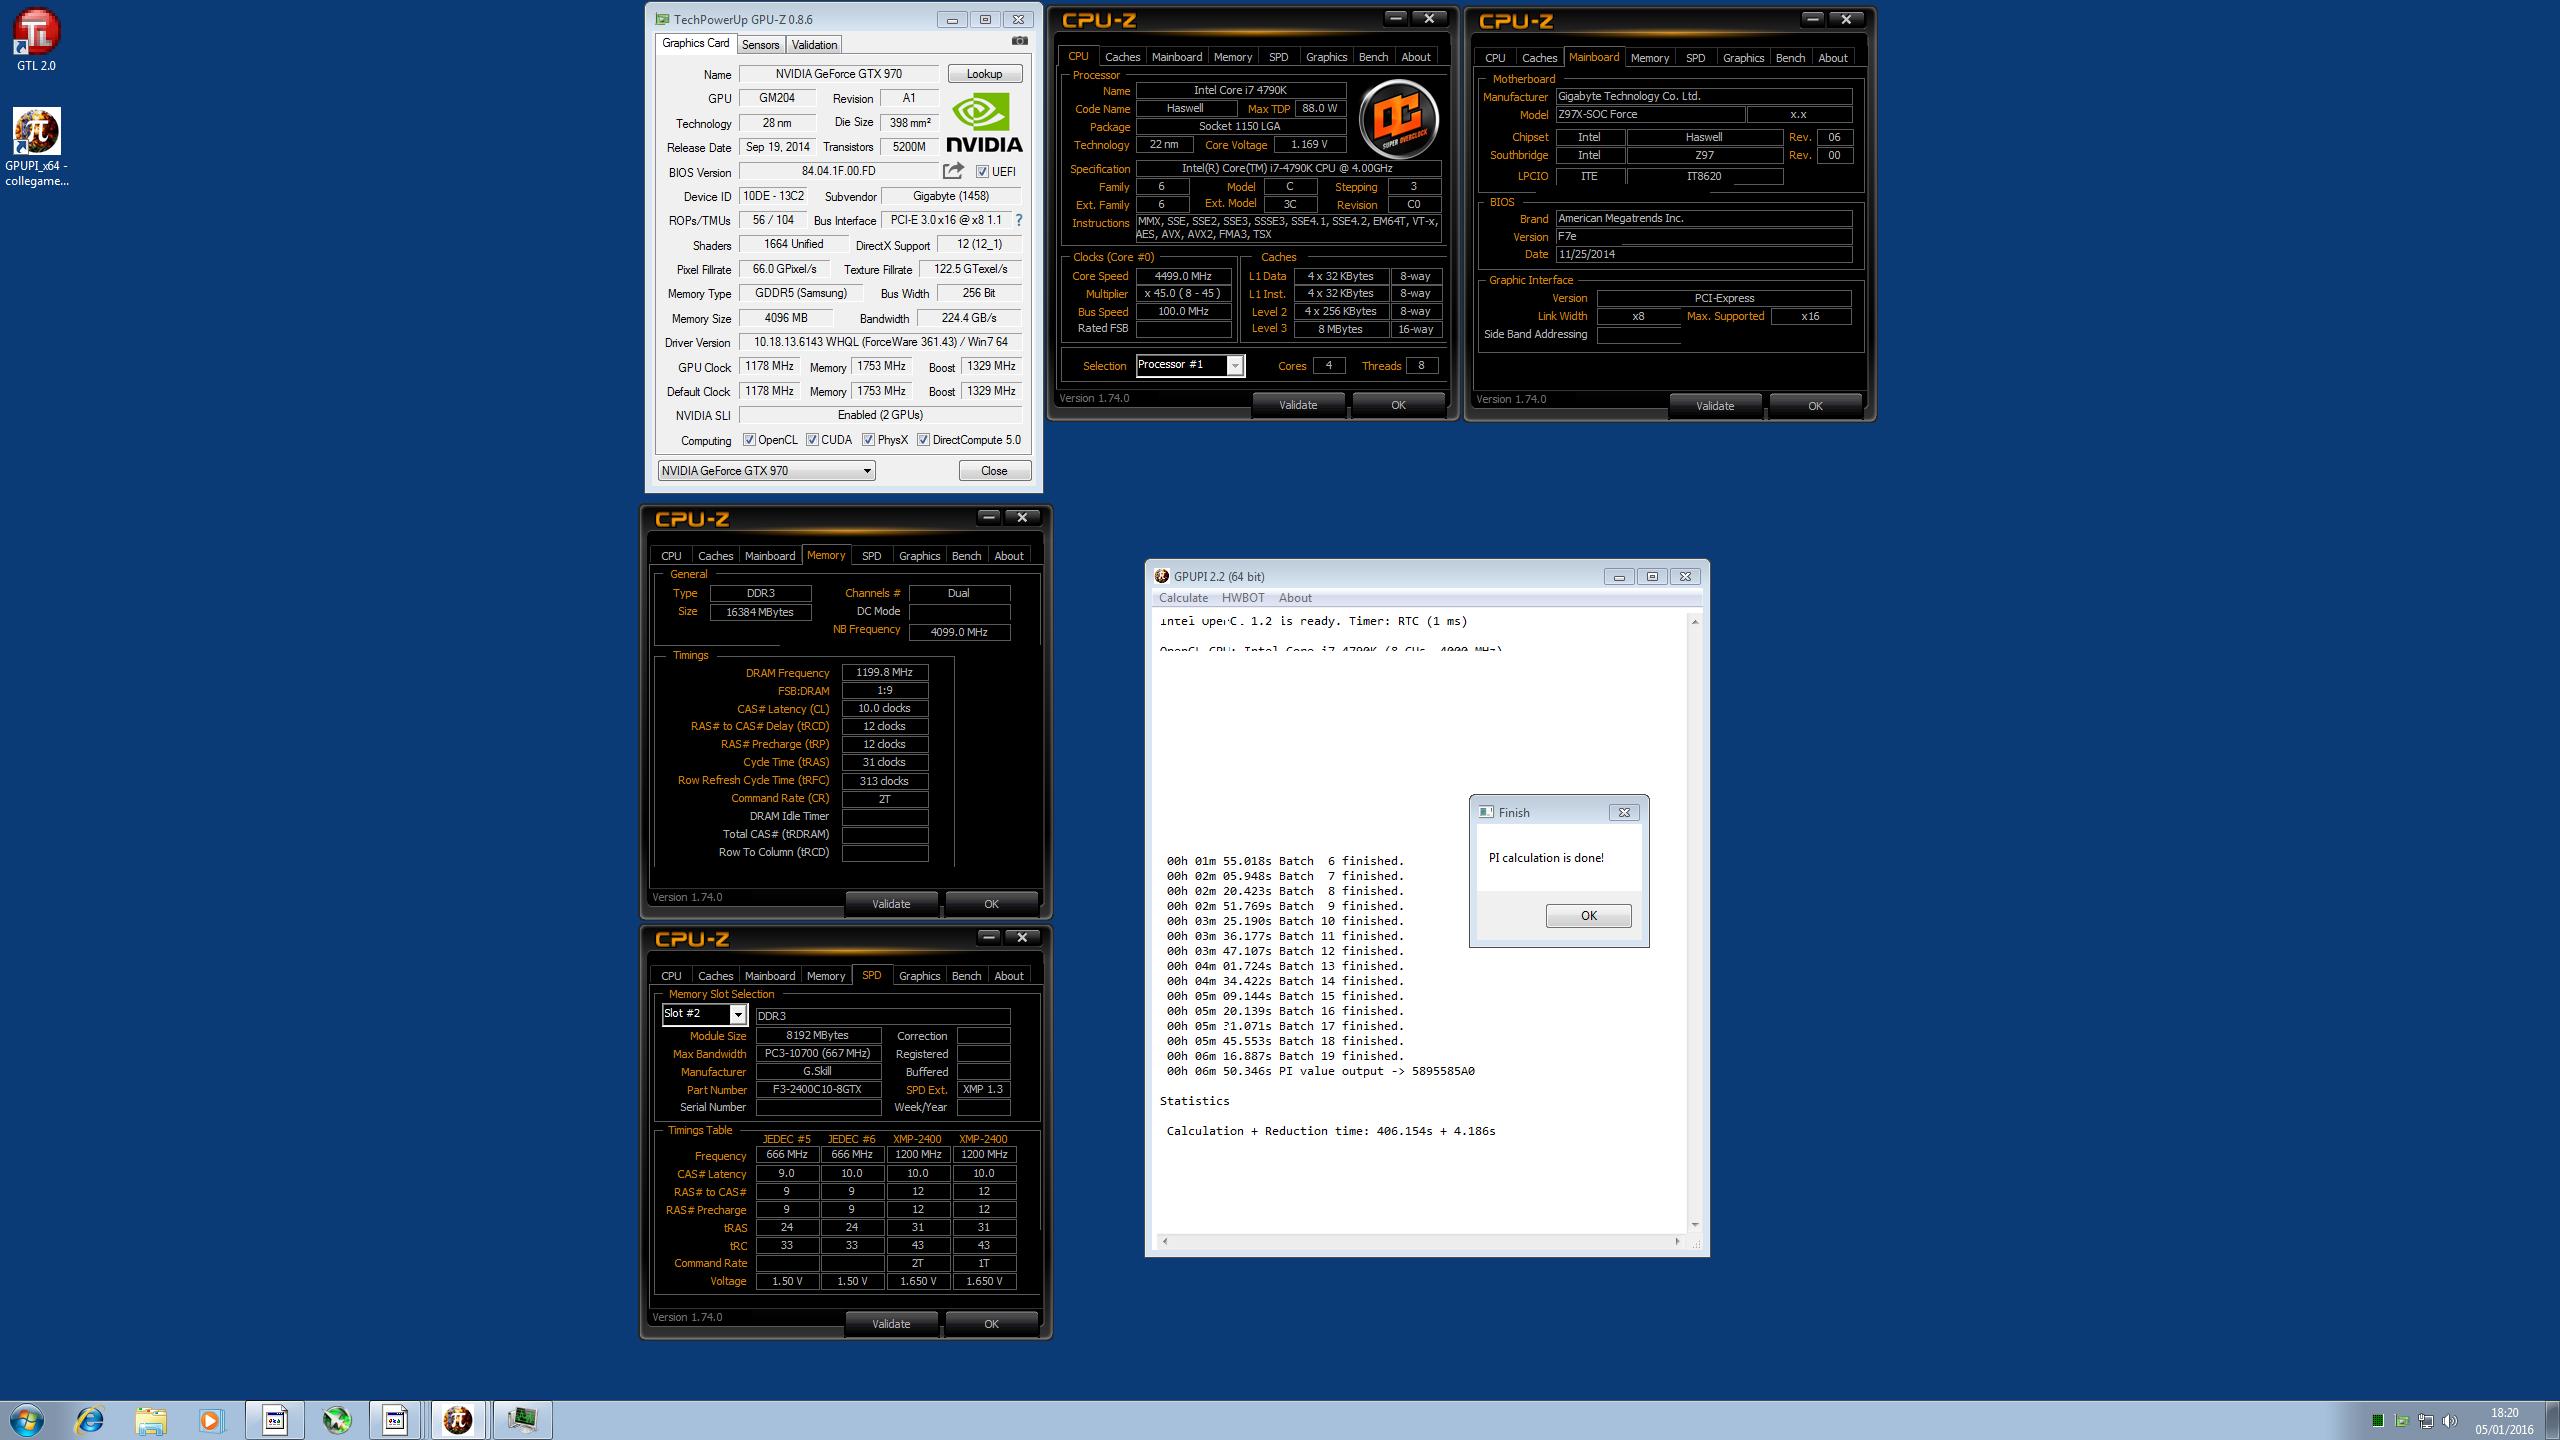Toggle the OpenCL checkbox

(x=748, y=440)
